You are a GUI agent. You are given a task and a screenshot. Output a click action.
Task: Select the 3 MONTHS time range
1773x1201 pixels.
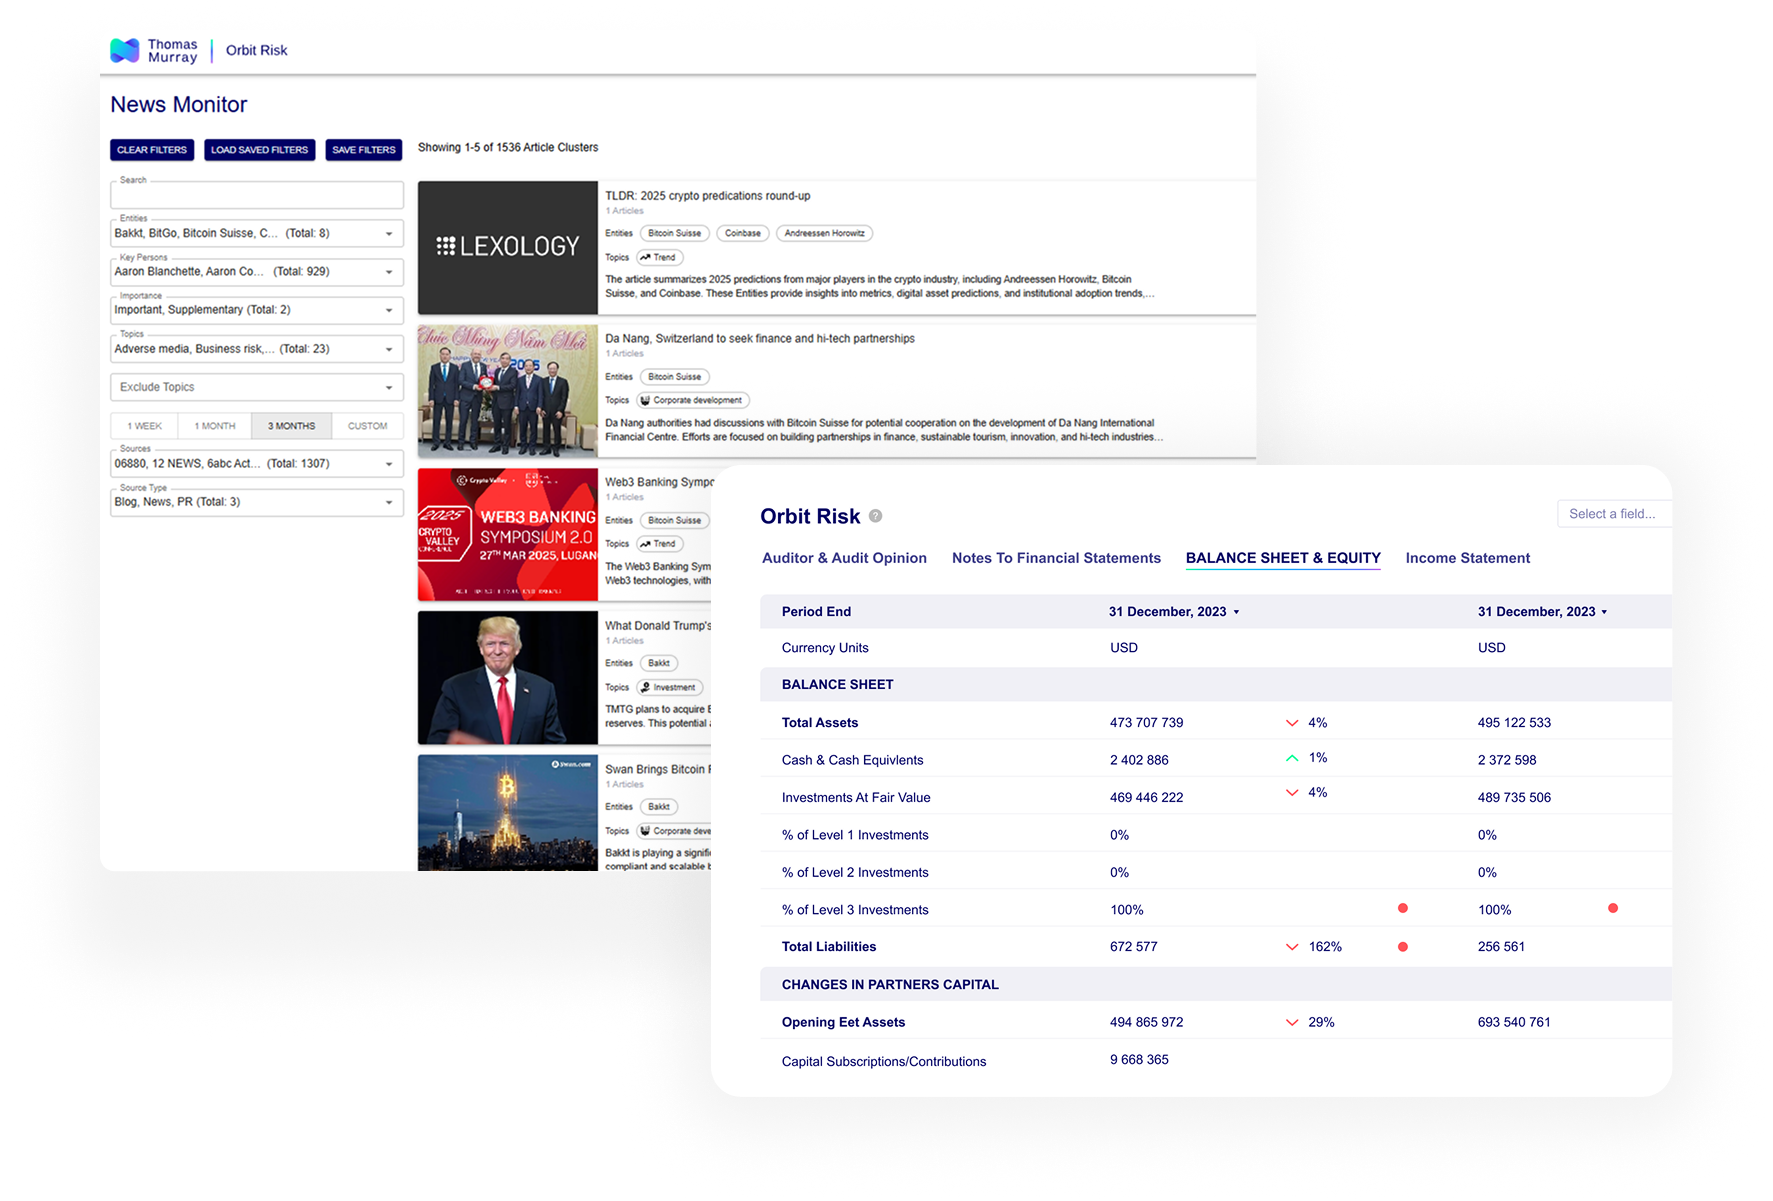pos(292,426)
